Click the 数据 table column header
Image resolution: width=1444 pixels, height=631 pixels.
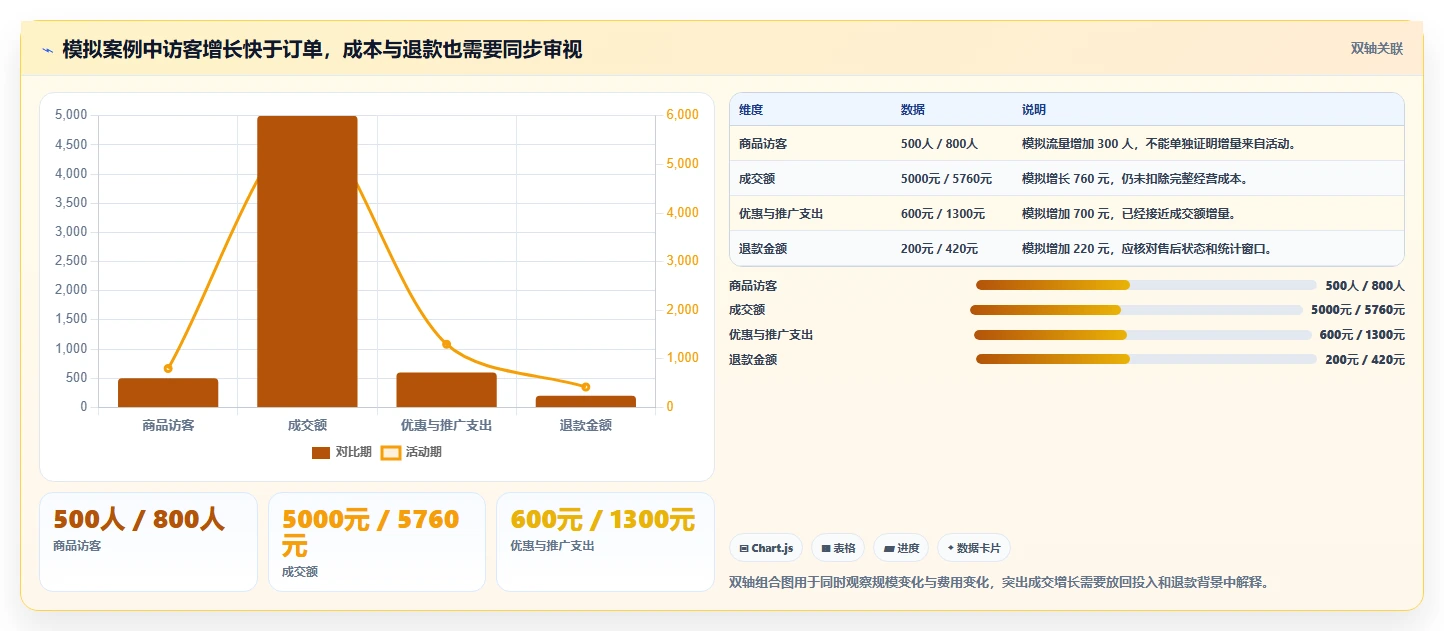[x=913, y=110]
